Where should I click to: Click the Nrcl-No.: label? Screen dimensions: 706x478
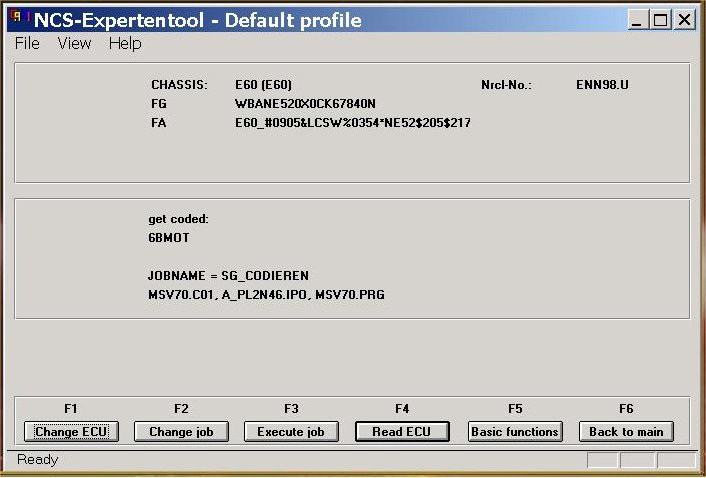pos(507,85)
